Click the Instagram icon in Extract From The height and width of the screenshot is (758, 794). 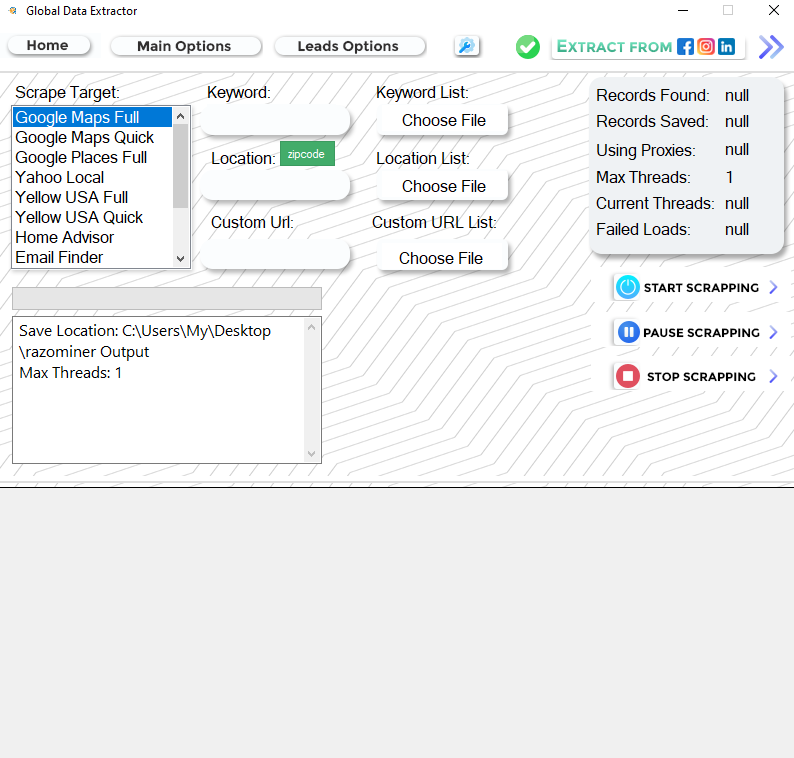706,47
